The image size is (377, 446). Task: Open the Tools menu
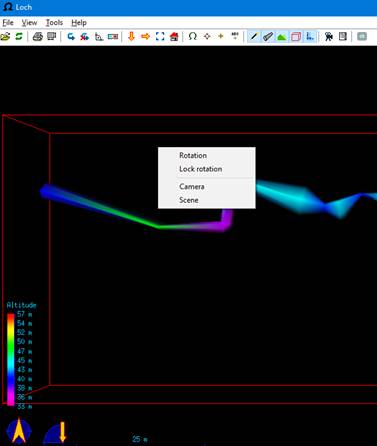pyautogui.click(x=54, y=23)
